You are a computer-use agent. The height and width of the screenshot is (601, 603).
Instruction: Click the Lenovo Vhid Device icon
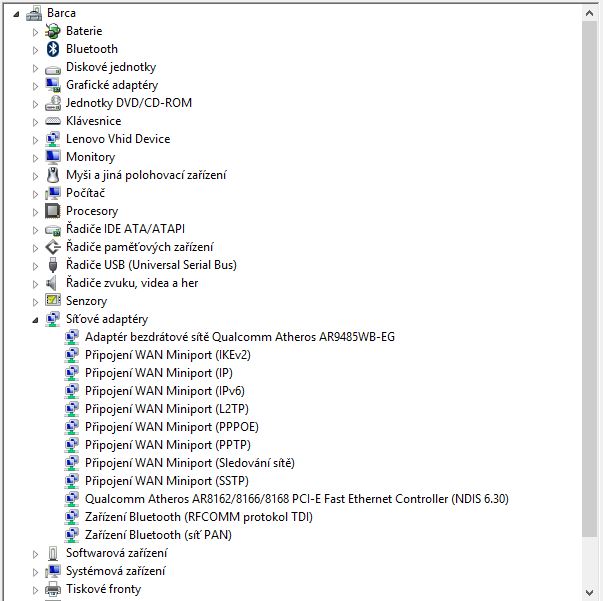point(53,139)
